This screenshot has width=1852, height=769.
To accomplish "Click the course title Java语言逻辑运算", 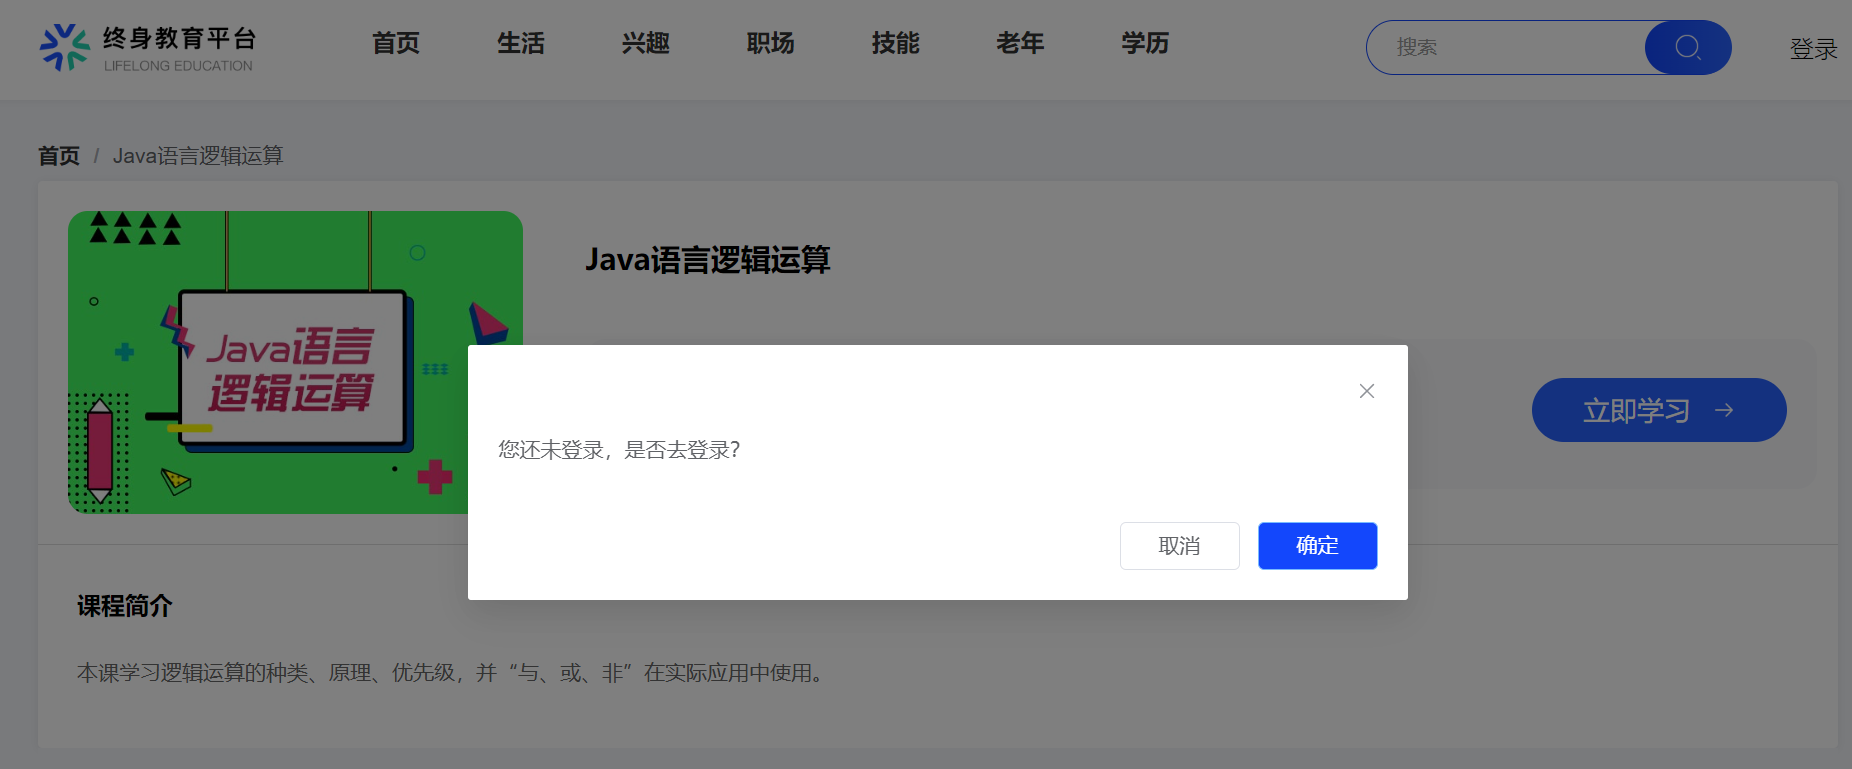I will pyautogui.click(x=708, y=260).
